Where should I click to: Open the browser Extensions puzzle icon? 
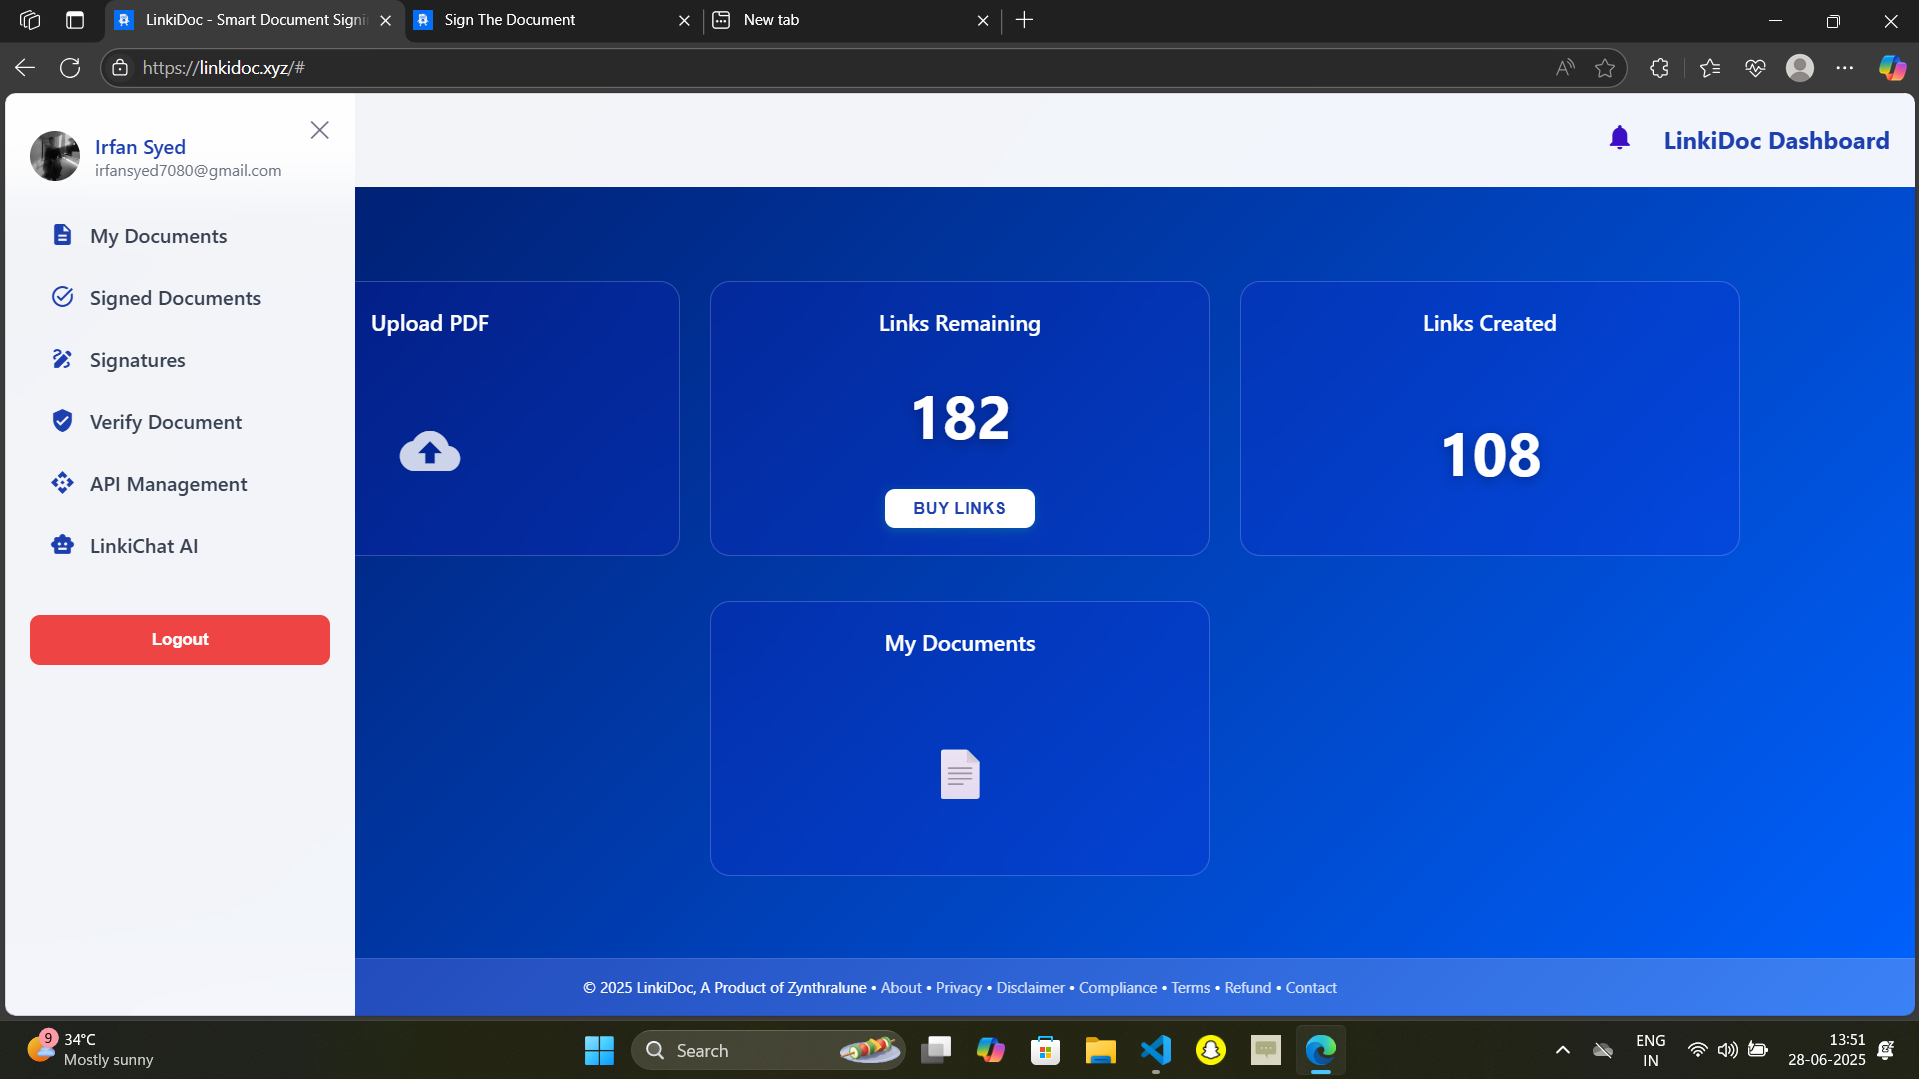tap(1659, 68)
